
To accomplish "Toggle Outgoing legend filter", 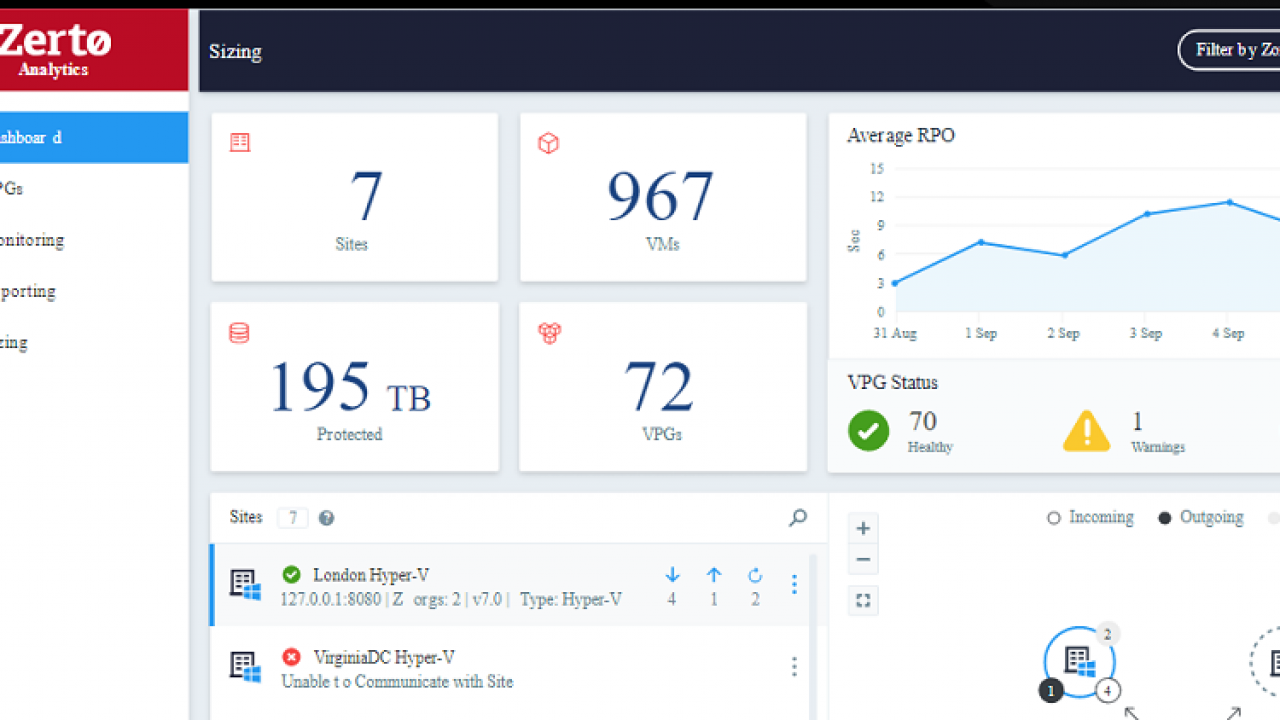I will (1200, 517).
